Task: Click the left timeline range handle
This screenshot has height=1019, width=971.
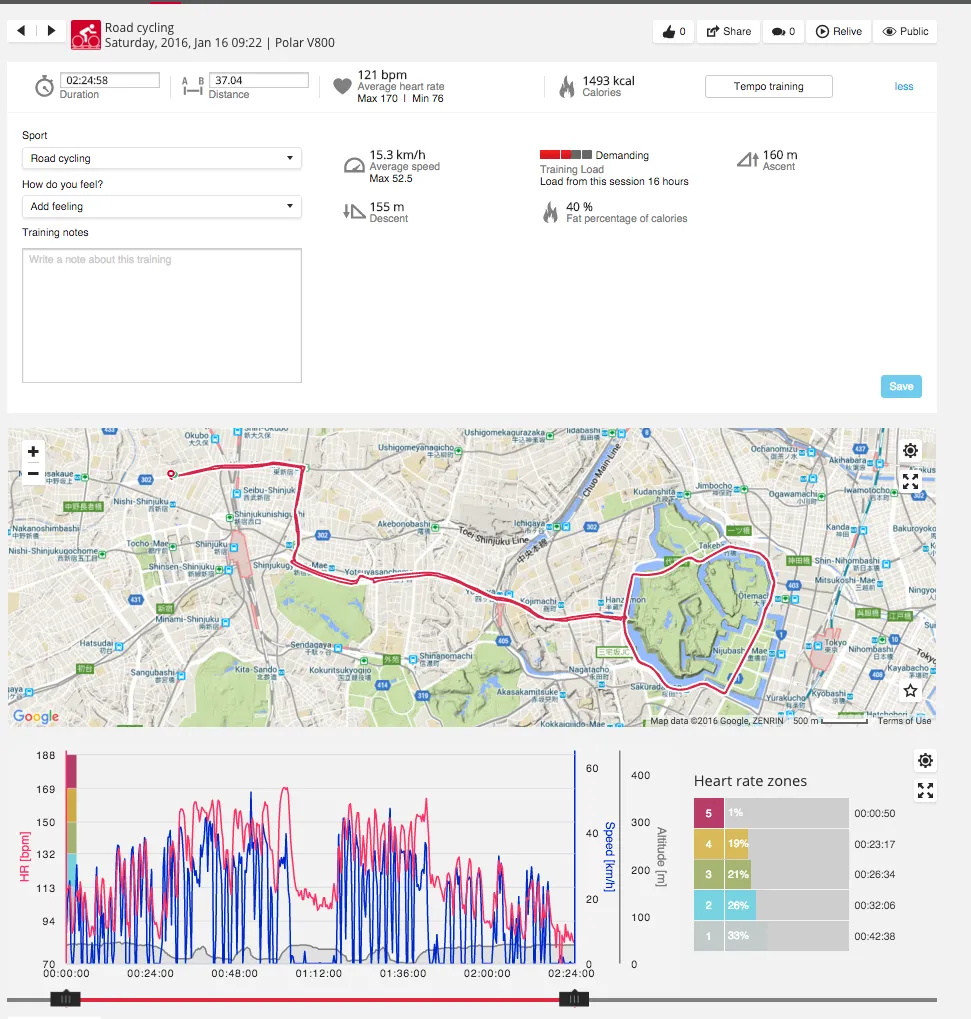Action: [66, 998]
